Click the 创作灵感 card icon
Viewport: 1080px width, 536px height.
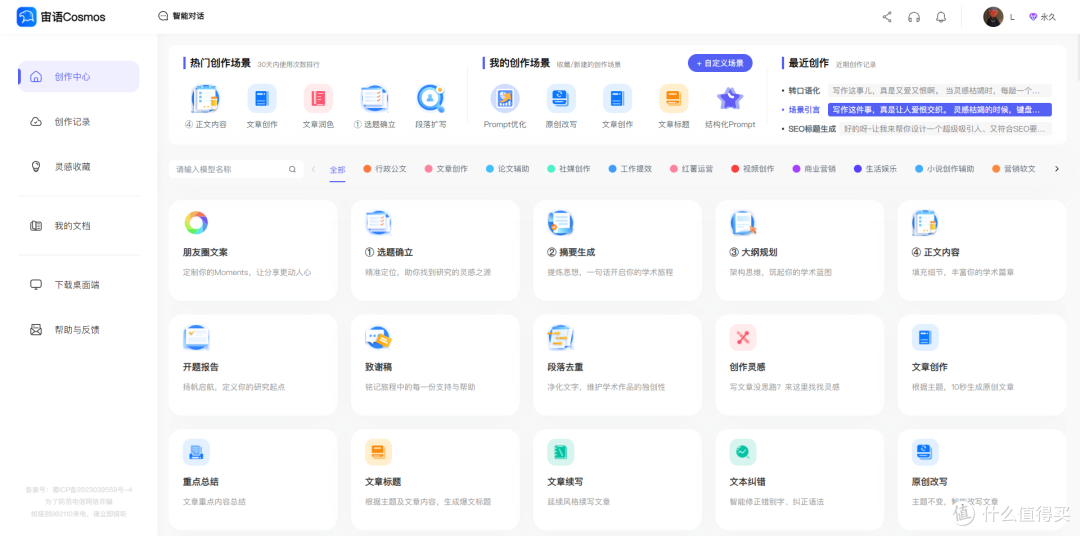[742, 337]
